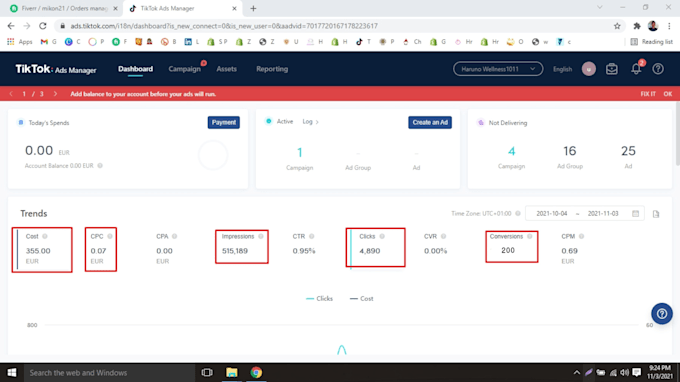Switch to the Fiverr browser tab
Screen dimensions: 680x382
(63, 8)
